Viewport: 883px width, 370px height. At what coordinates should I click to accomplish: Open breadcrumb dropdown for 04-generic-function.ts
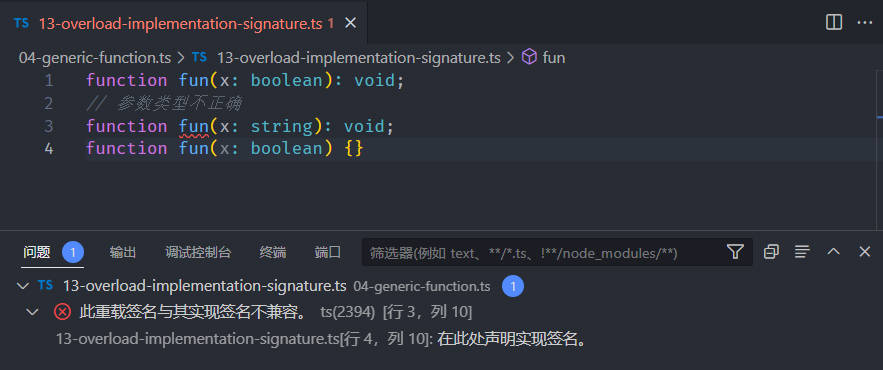coord(95,57)
